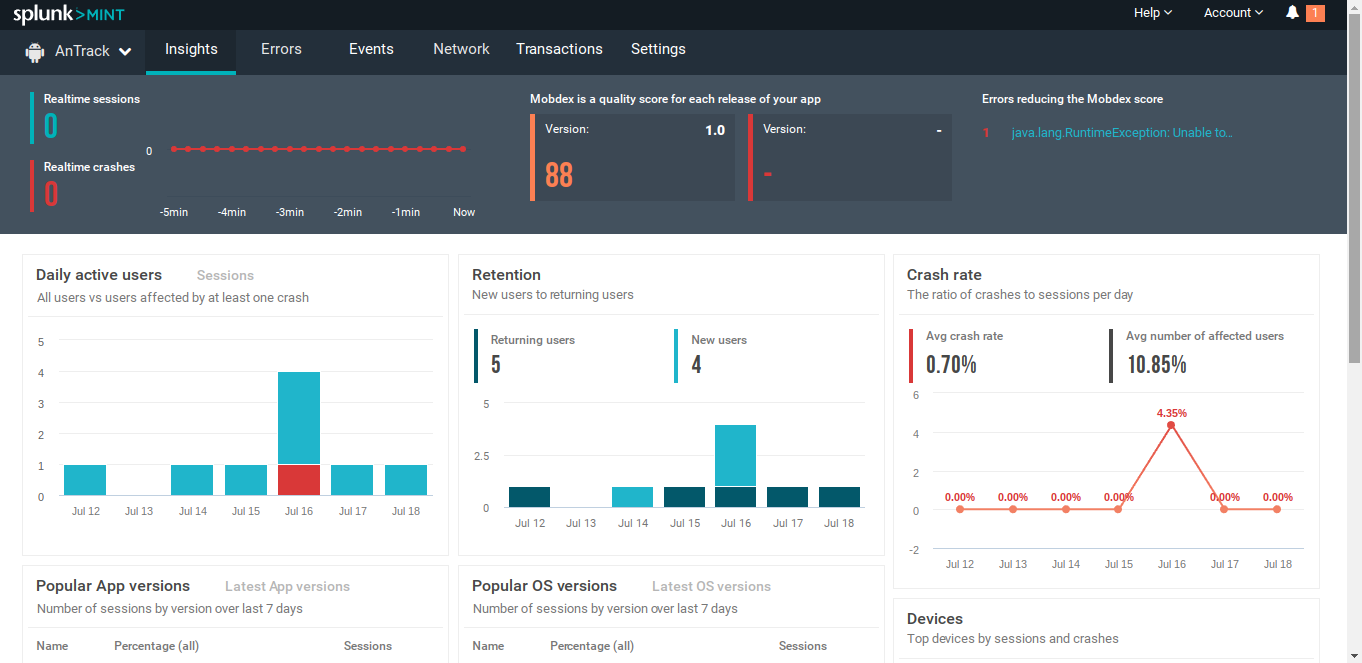Expand the AnTrack app selector dropdown
The height and width of the screenshot is (663, 1362).
click(125, 52)
